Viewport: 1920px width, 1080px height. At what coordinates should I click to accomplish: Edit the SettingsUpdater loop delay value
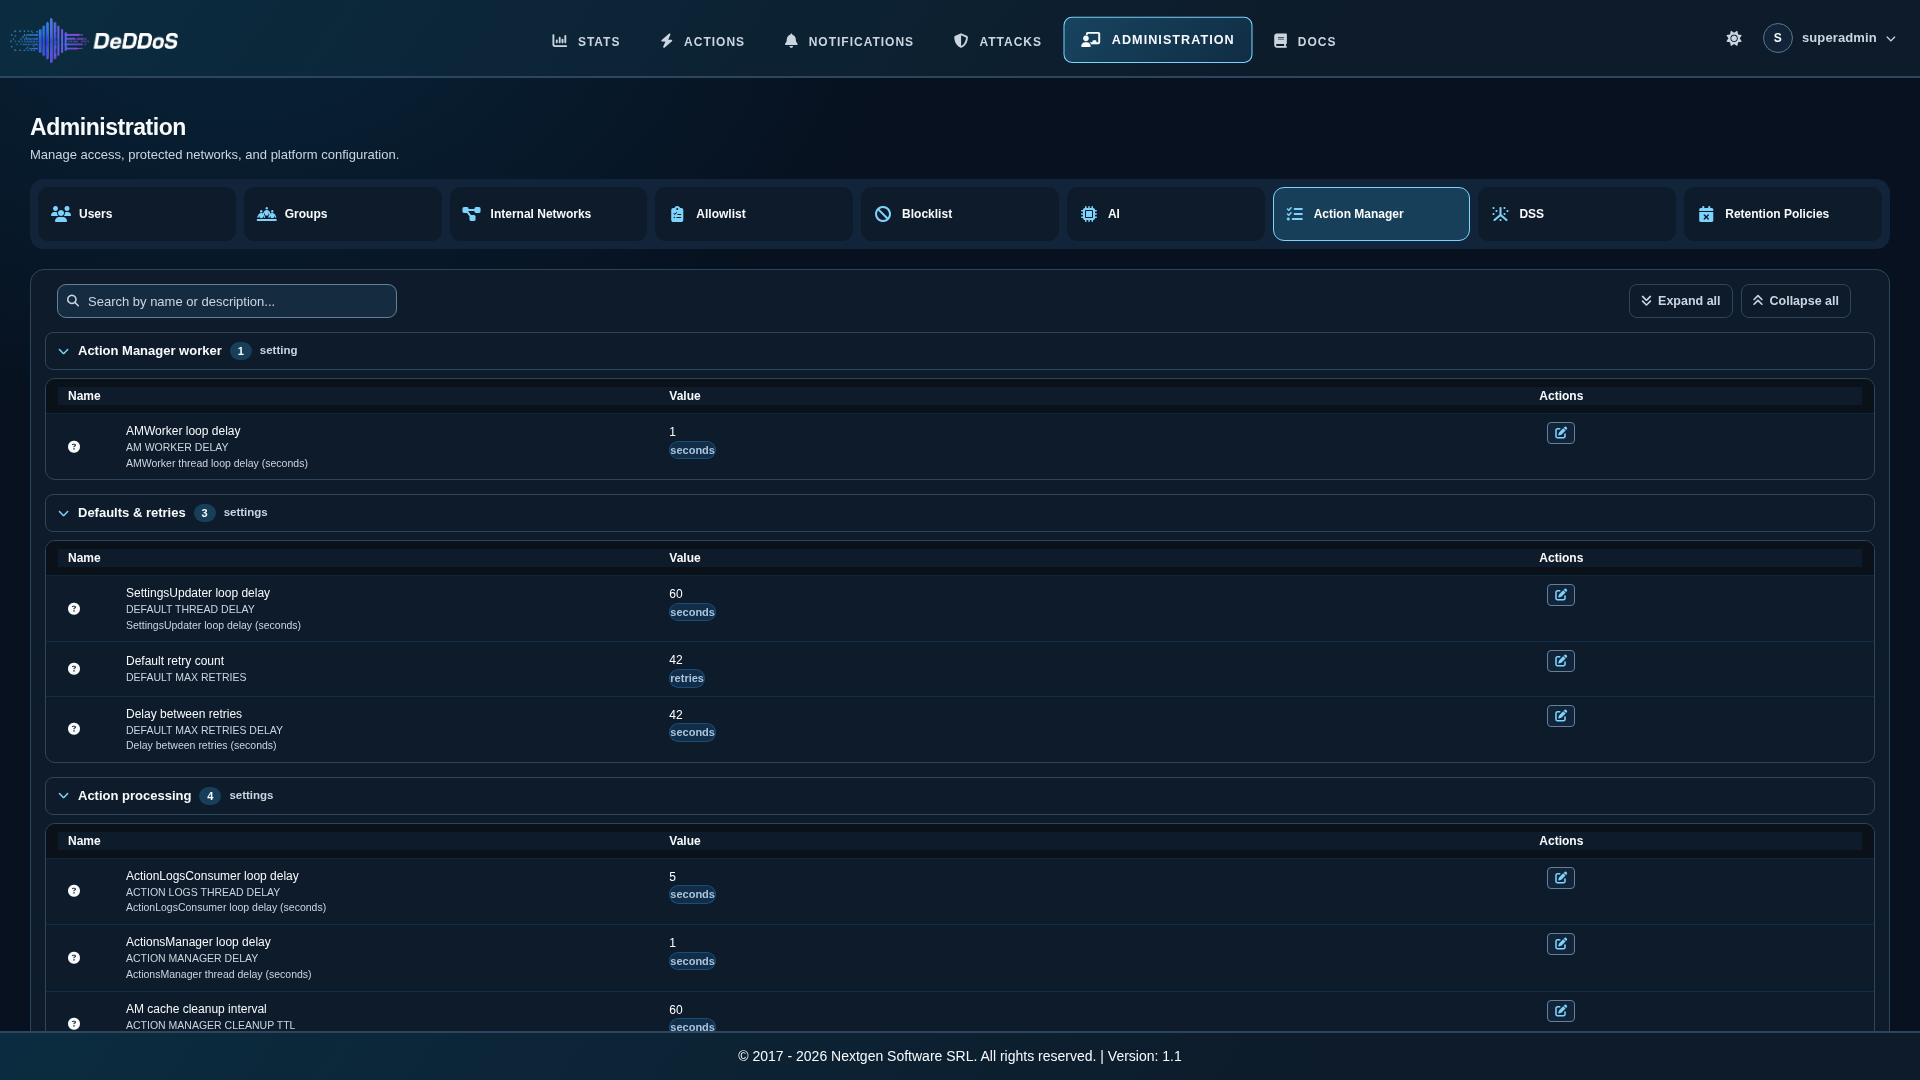tap(1560, 595)
